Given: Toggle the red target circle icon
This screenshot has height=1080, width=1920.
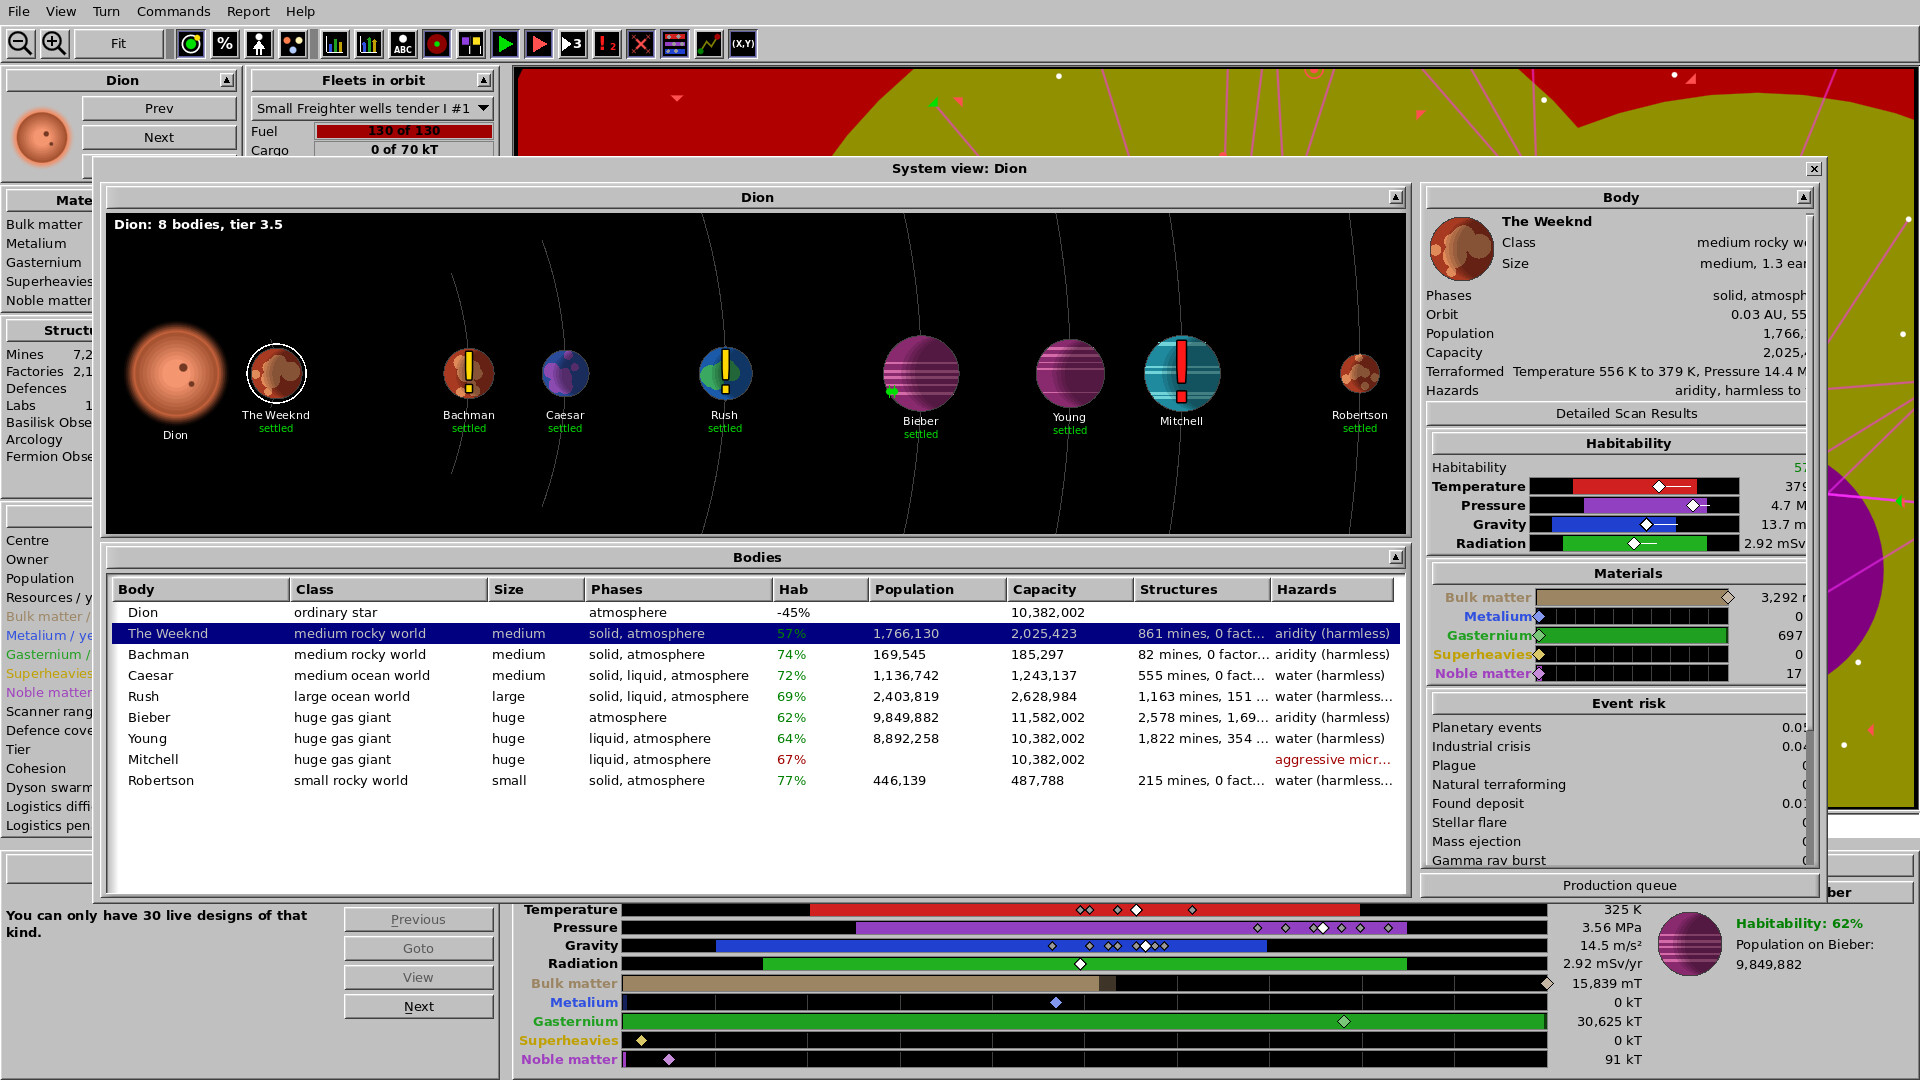Looking at the screenshot, I should click(437, 44).
